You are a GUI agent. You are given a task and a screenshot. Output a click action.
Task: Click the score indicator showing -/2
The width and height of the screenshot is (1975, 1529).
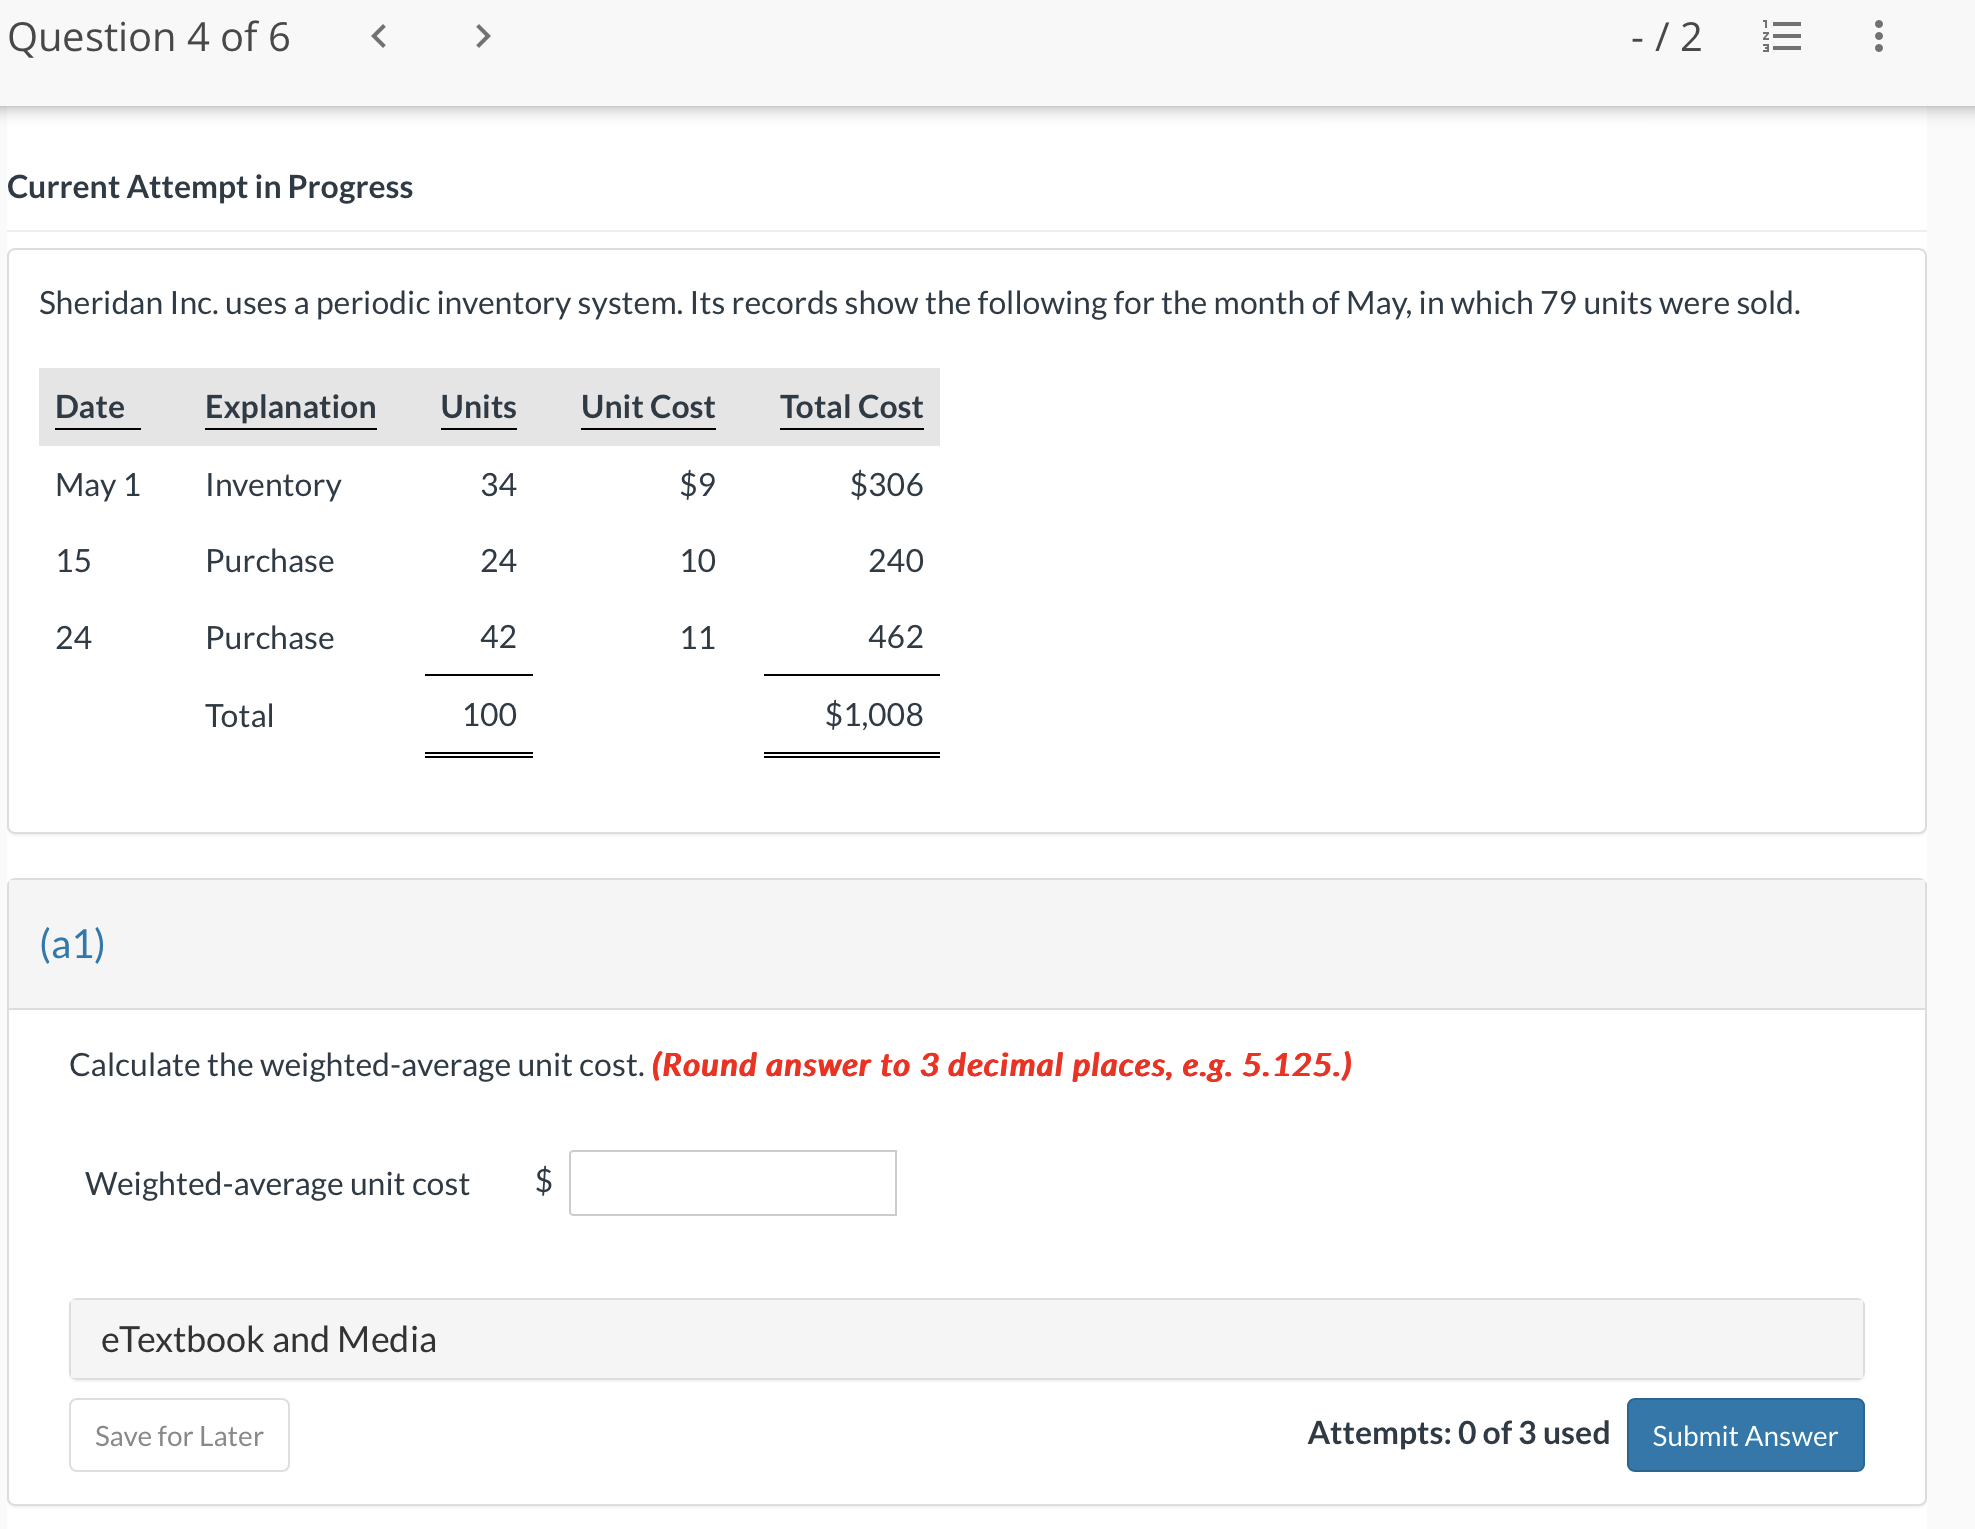1664,37
